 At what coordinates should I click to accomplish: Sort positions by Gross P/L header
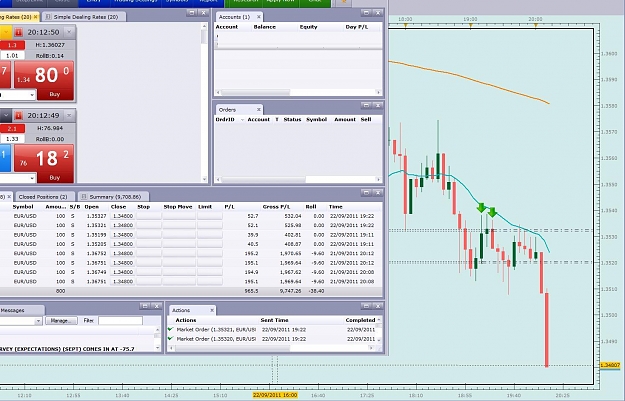click(276, 207)
